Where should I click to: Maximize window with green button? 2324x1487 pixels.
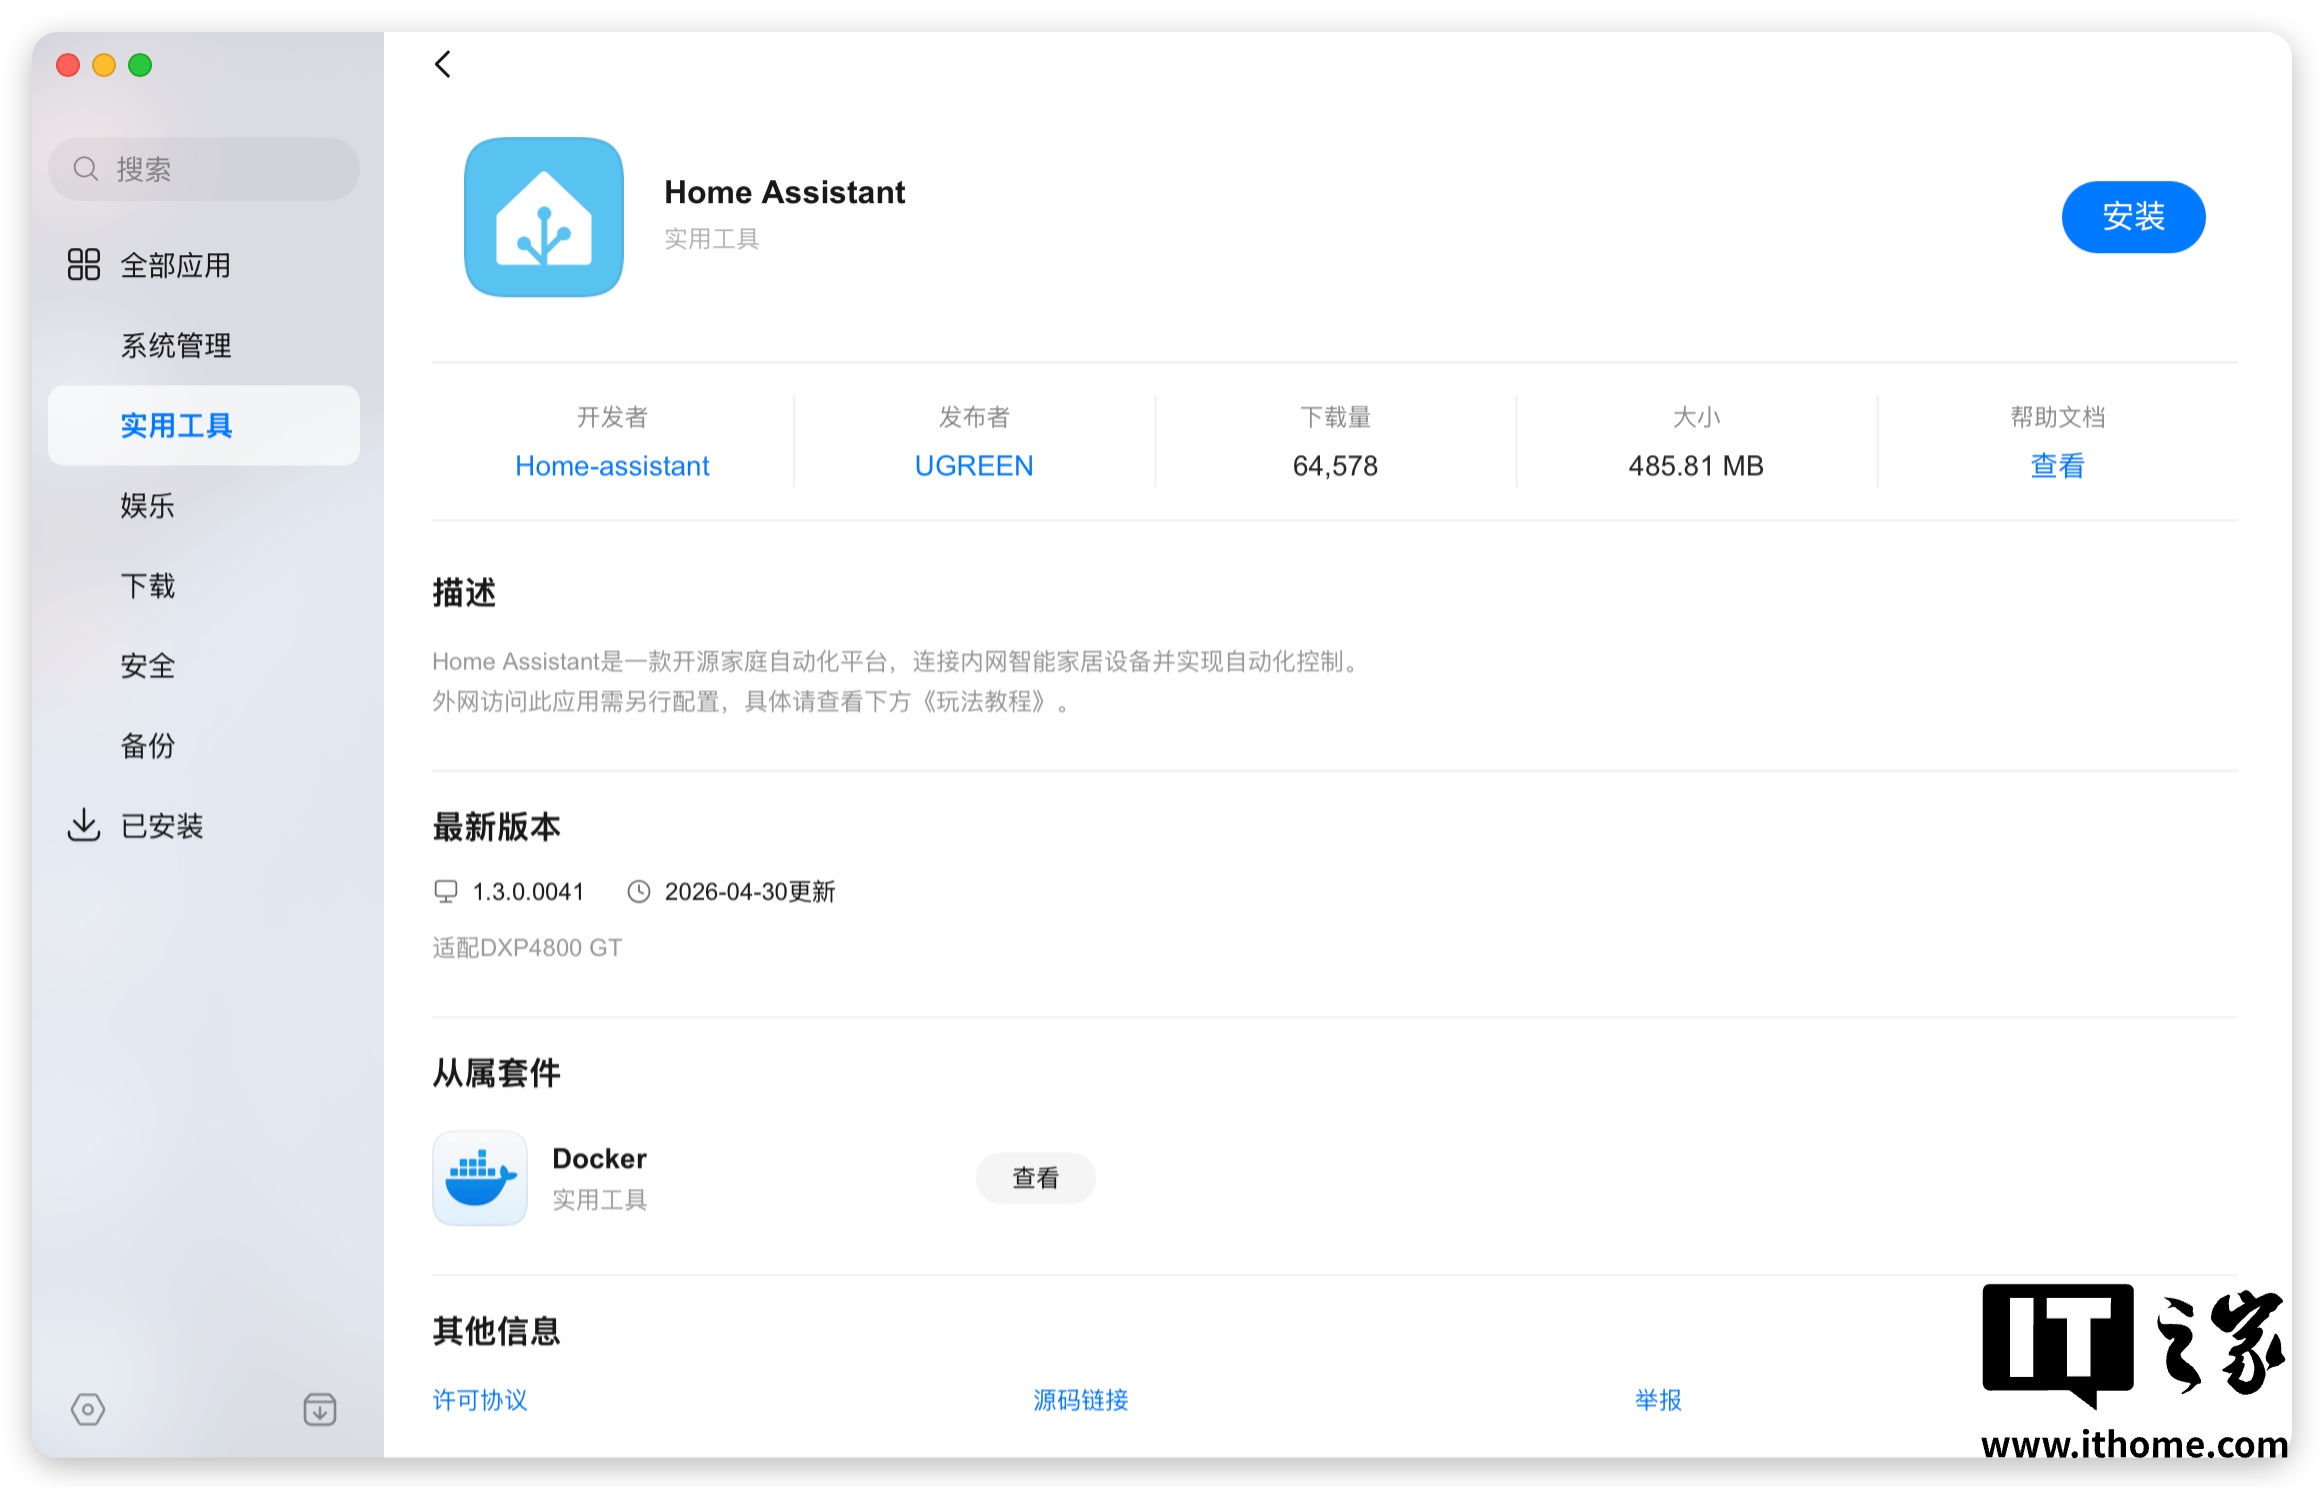140,65
